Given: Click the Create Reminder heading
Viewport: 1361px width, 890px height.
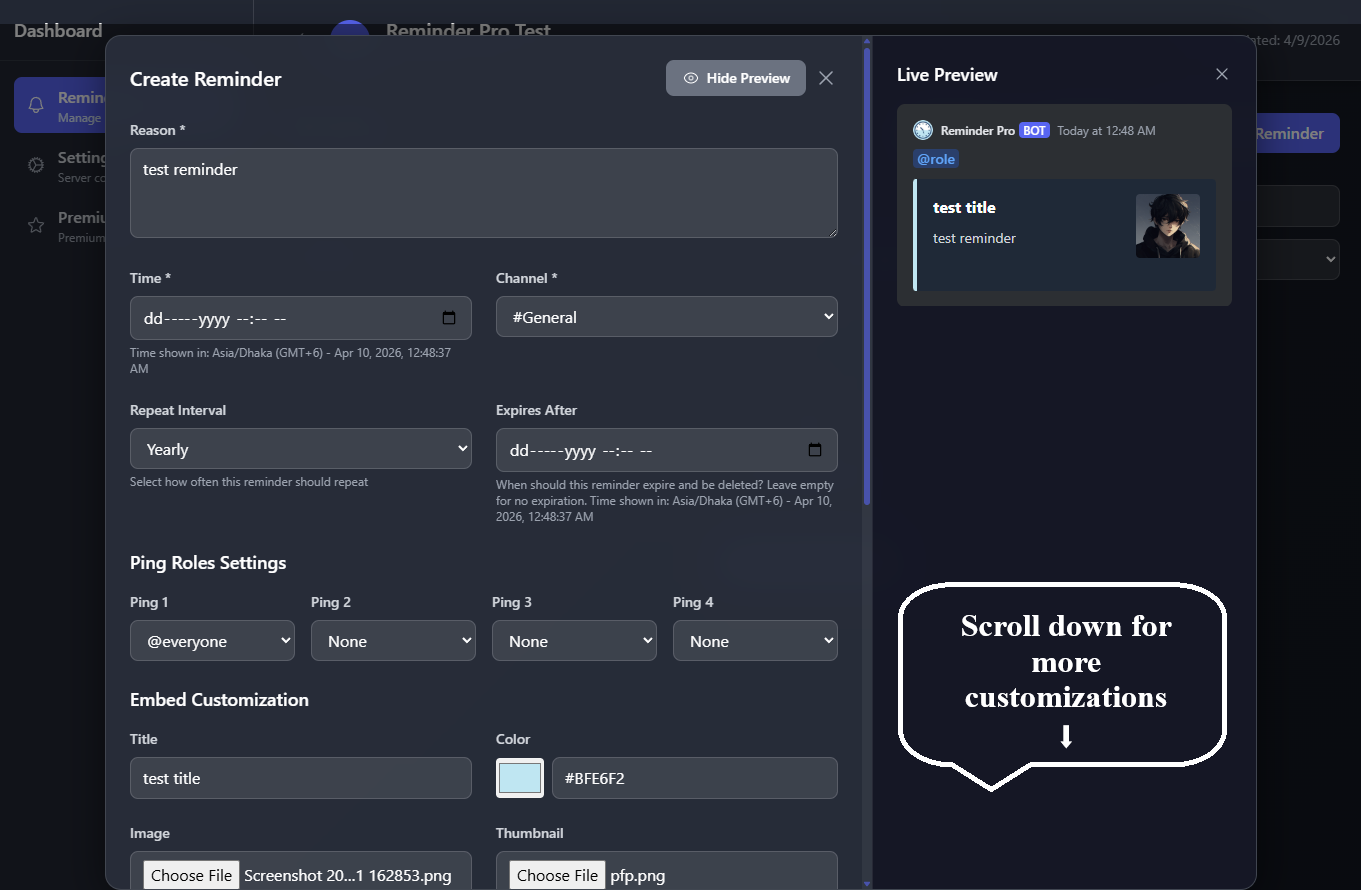Looking at the screenshot, I should tap(206, 79).
